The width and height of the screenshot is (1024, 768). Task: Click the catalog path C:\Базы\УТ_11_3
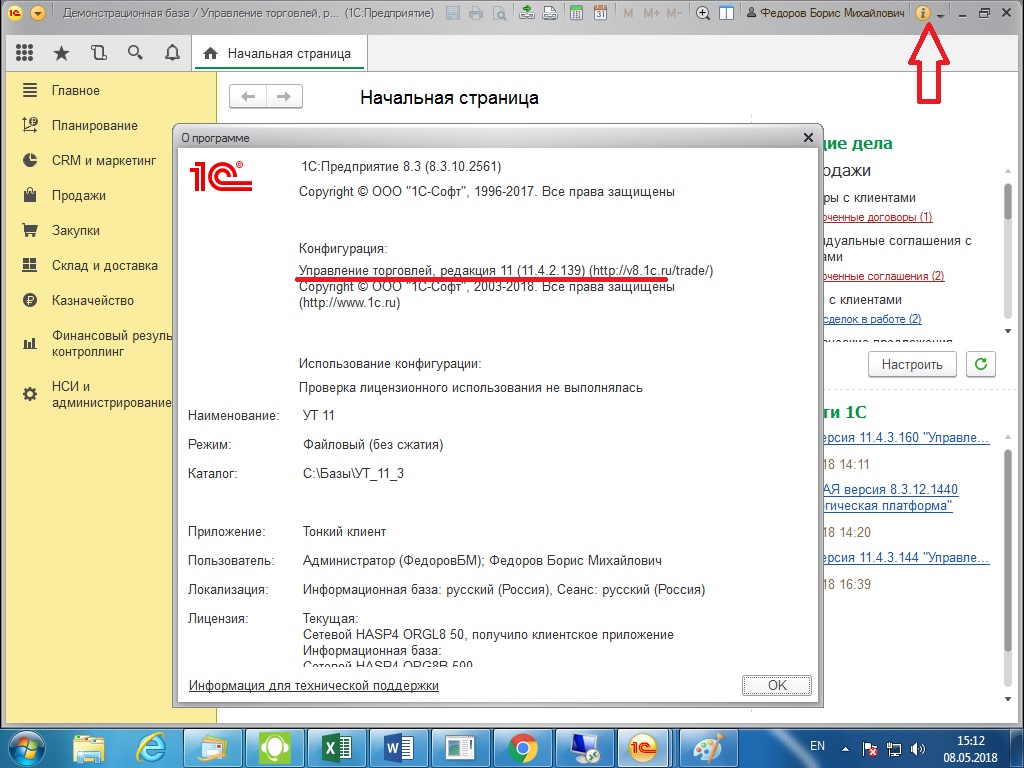point(353,473)
